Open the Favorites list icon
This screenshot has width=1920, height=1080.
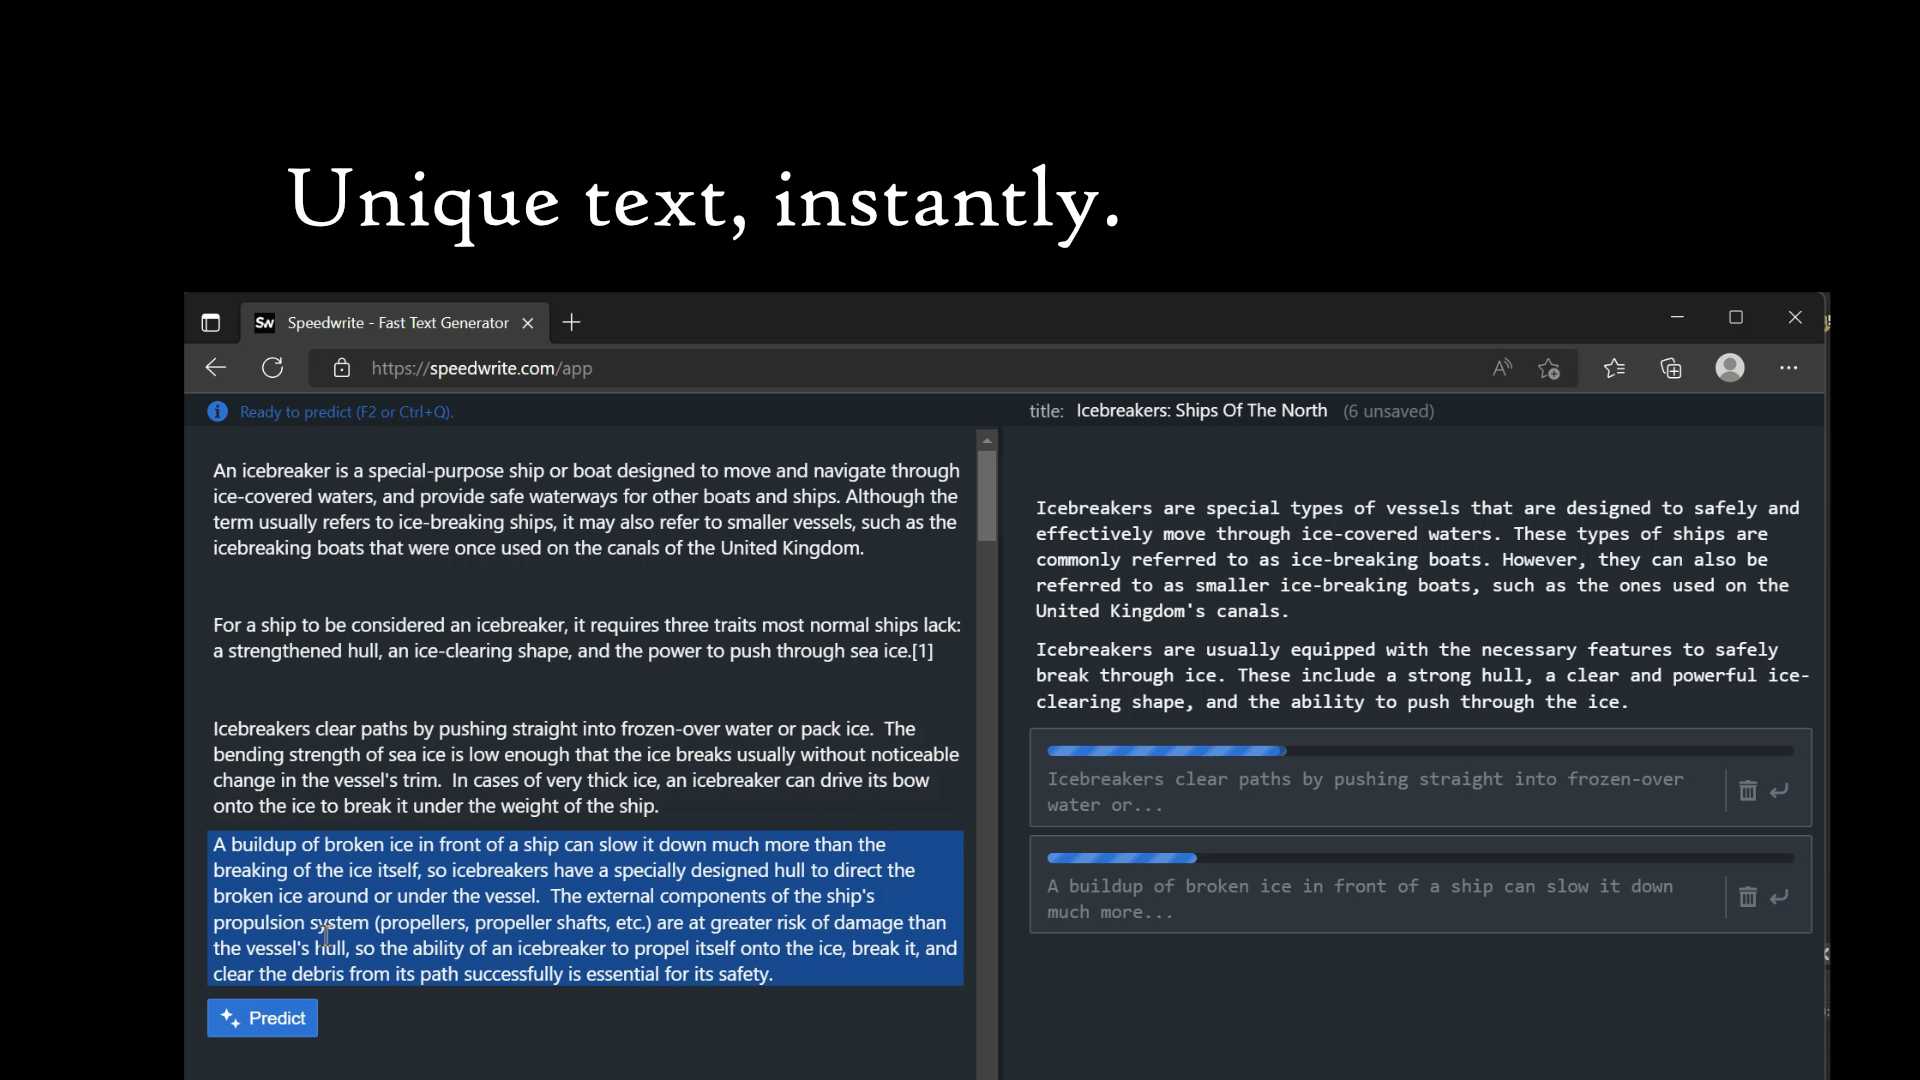click(1614, 368)
